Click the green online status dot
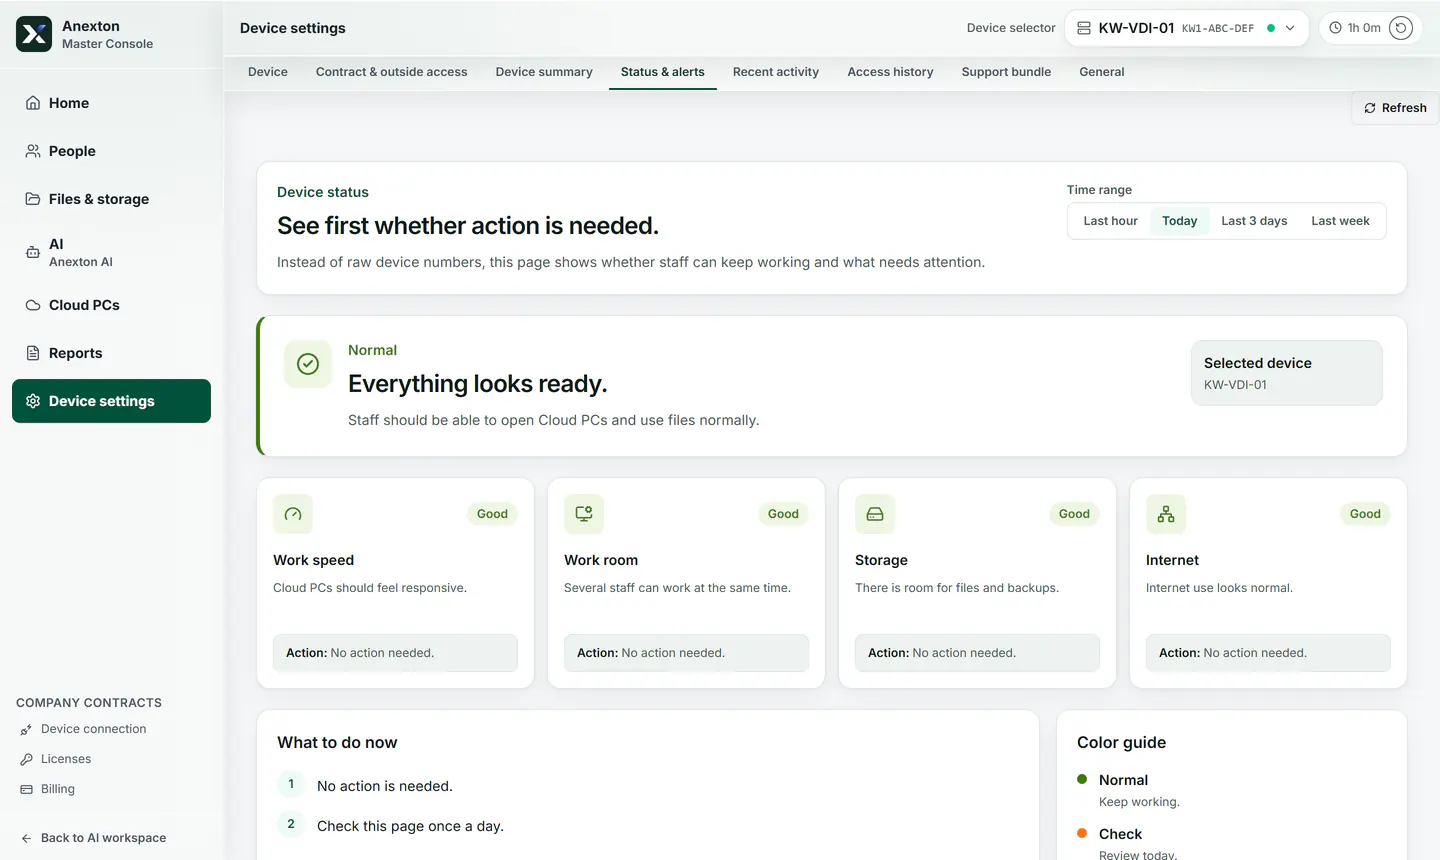This screenshot has width=1440, height=860. tap(1271, 28)
